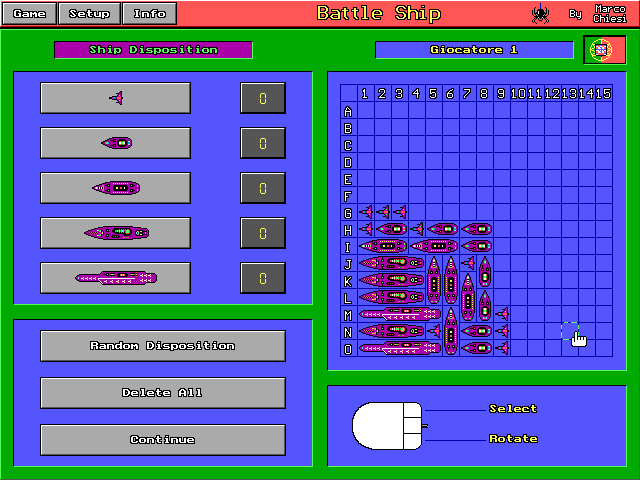The height and width of the screenshot is (480, 640).
Task: Click the jet plane at grid cell N9
Action: [502, 331]
